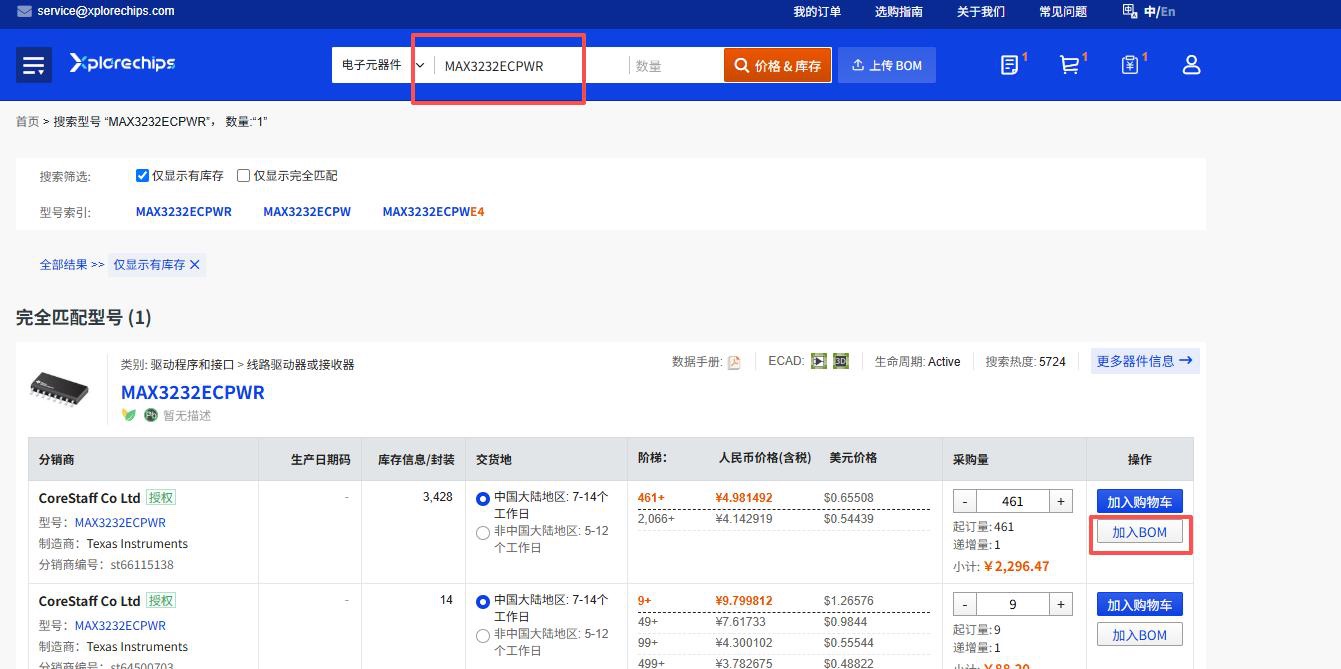This screenshot has height=669, width=1341.
Task: Click the subtotal ¥2,296.47
Action: coord(1017,566)
